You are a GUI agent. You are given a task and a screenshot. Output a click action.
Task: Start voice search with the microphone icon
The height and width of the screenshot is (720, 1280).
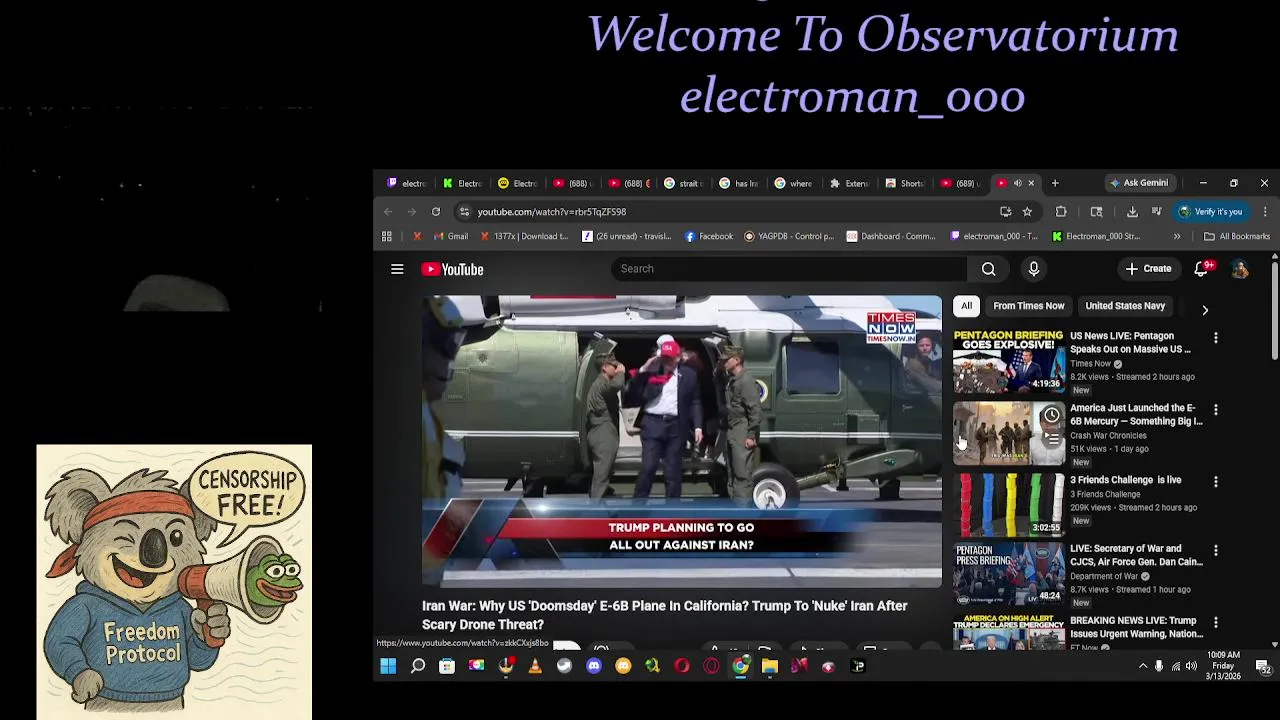pos(1034,269)
